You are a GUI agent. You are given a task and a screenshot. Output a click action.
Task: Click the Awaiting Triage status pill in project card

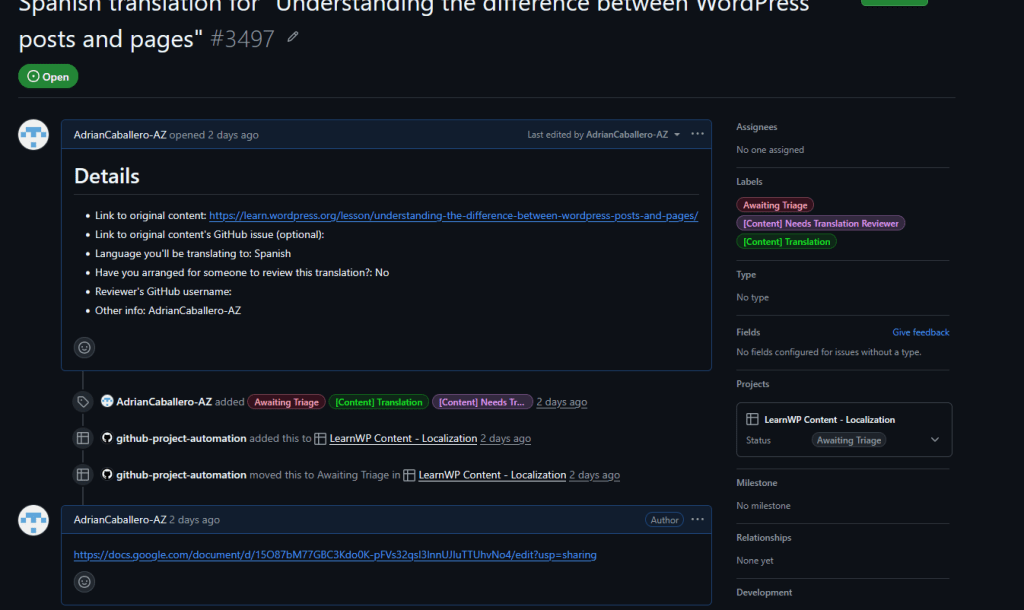coord(849,440)
